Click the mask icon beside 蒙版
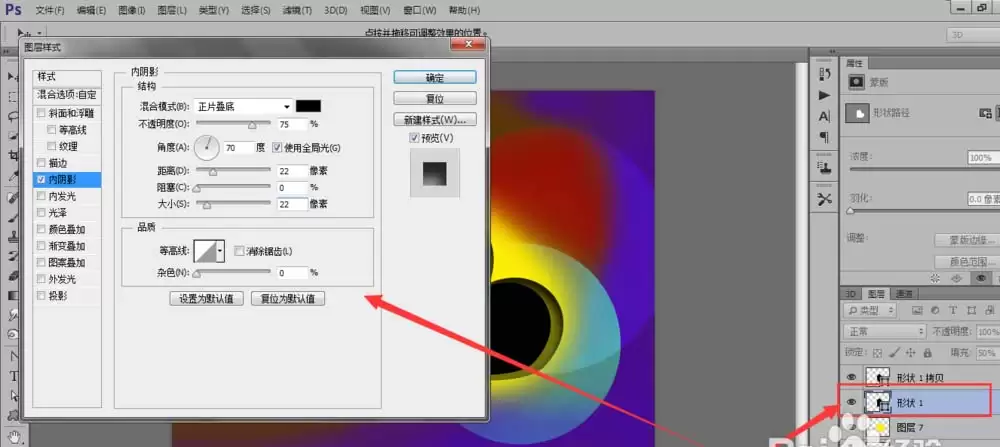The image size is (1000, 447). pyautogui.click(x=856, y=82)
